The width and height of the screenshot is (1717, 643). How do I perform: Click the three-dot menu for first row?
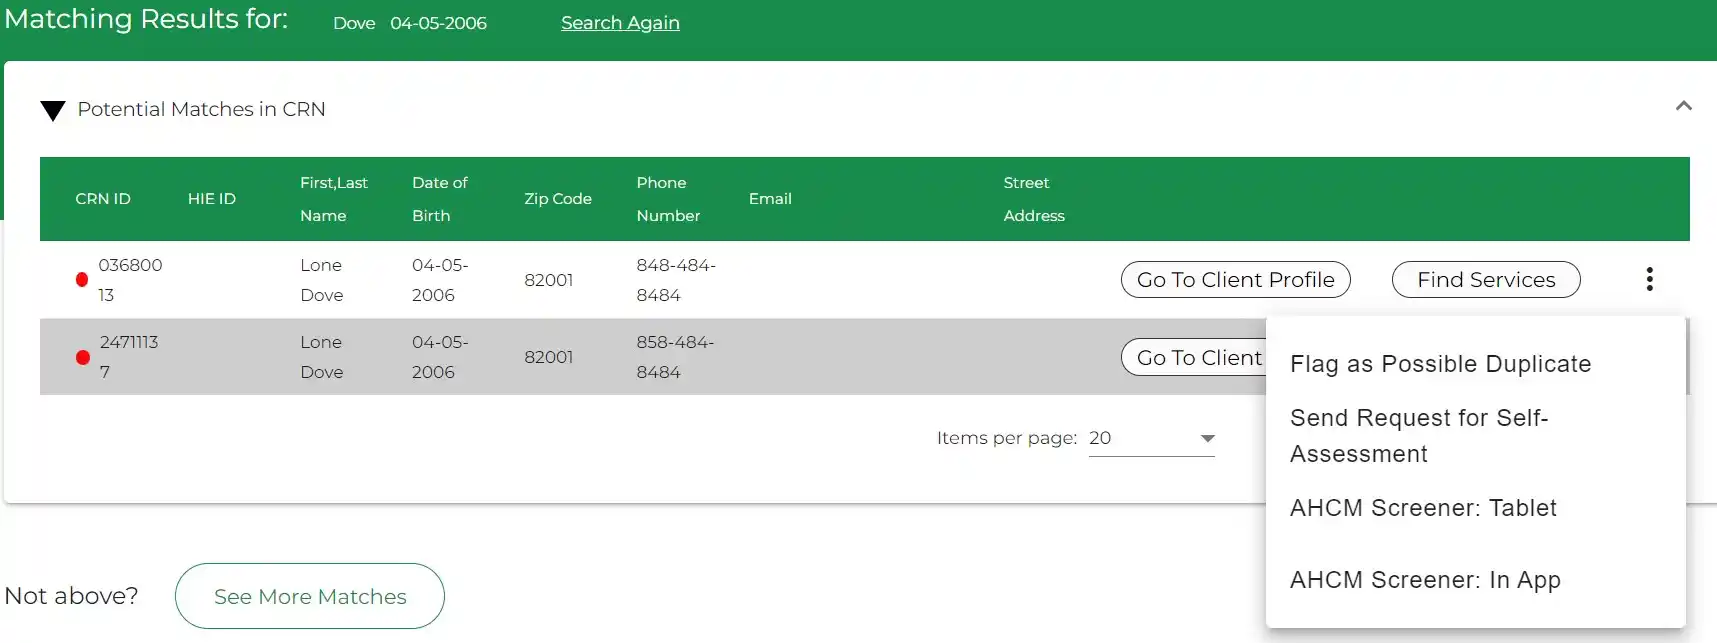click(x=1649, y=279)
